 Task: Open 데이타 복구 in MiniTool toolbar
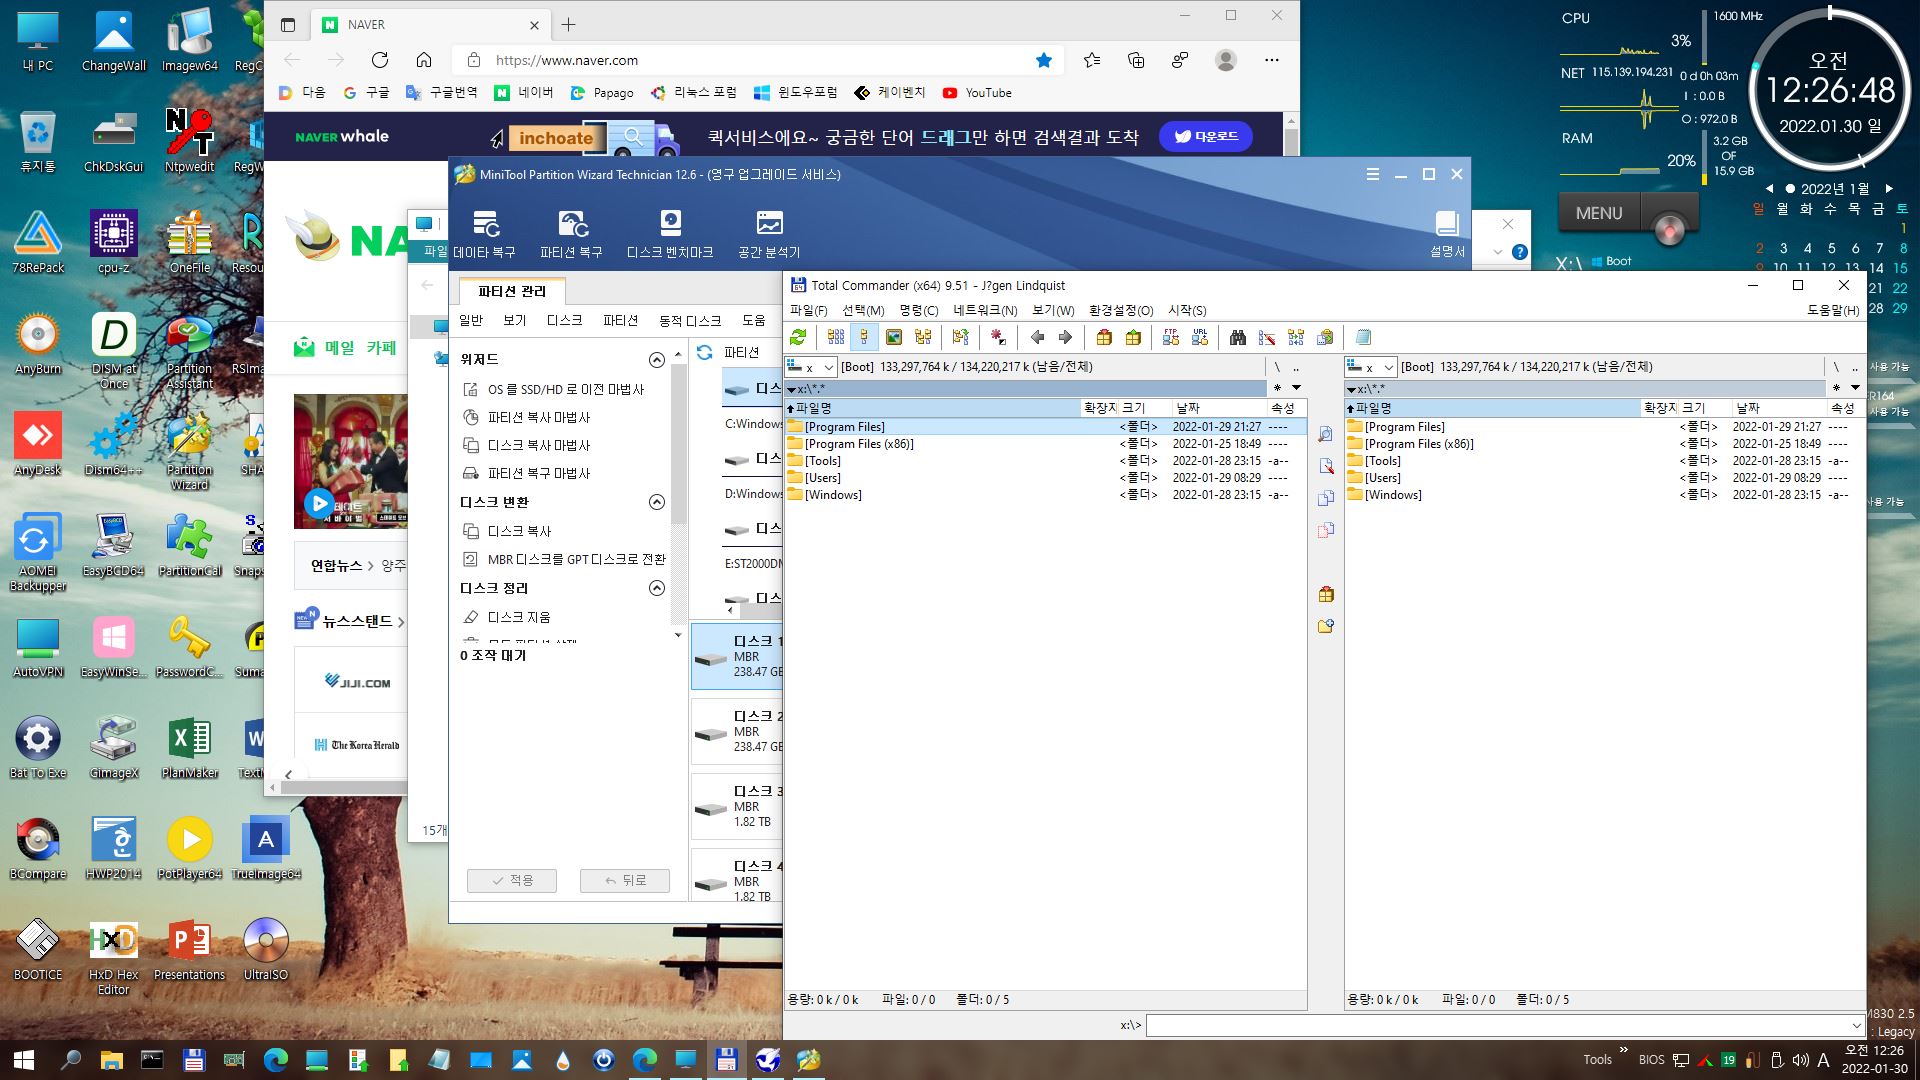coord(485,234)
